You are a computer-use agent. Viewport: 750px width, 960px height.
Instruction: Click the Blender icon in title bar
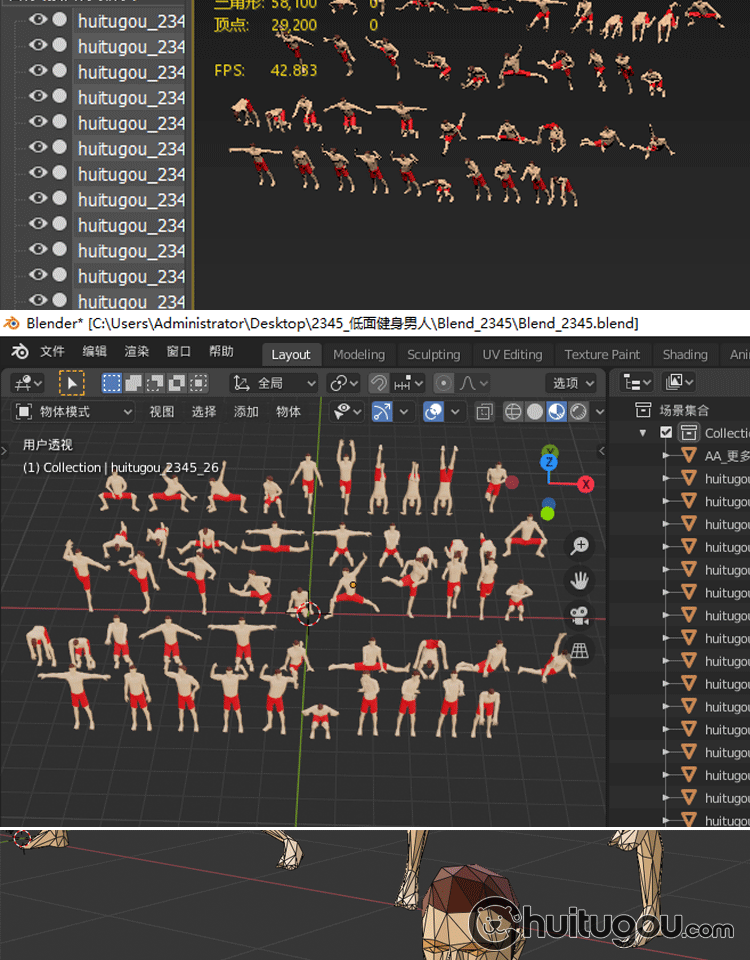coord(11,323)
